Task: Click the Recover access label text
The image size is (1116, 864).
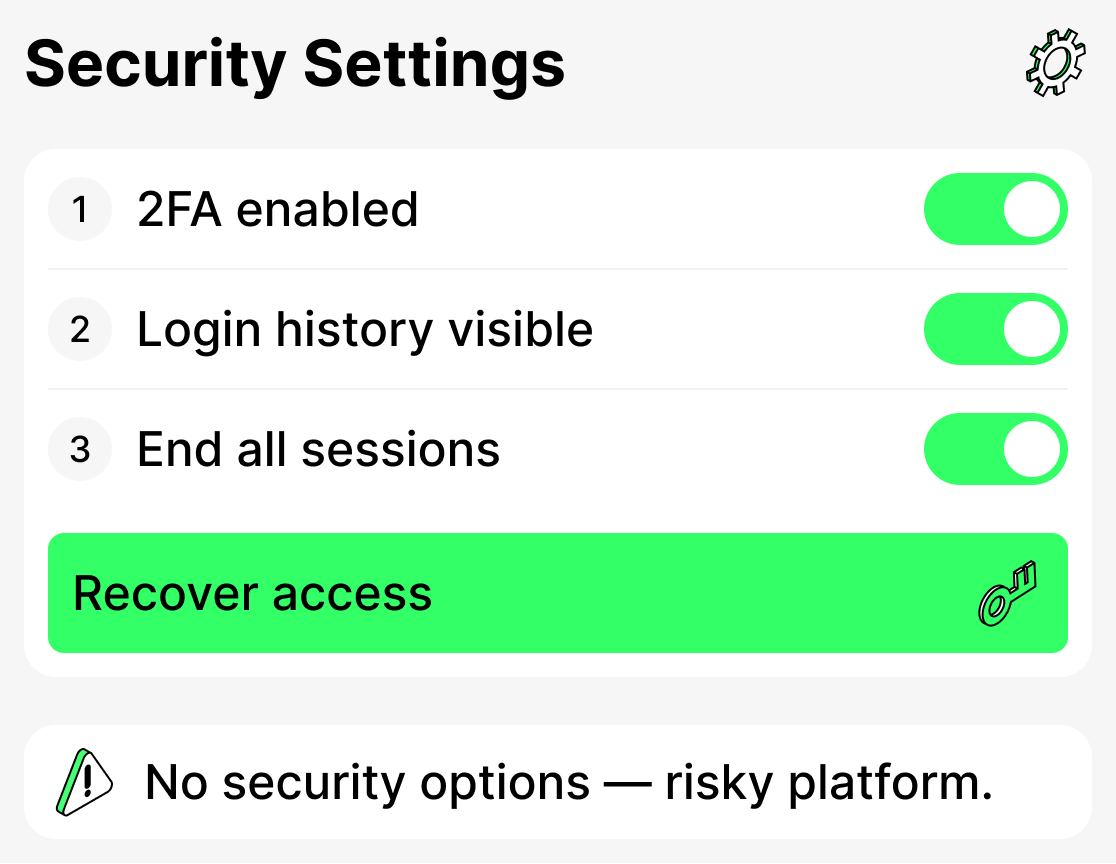Action: pyautogui.click(x=250, y=594)
